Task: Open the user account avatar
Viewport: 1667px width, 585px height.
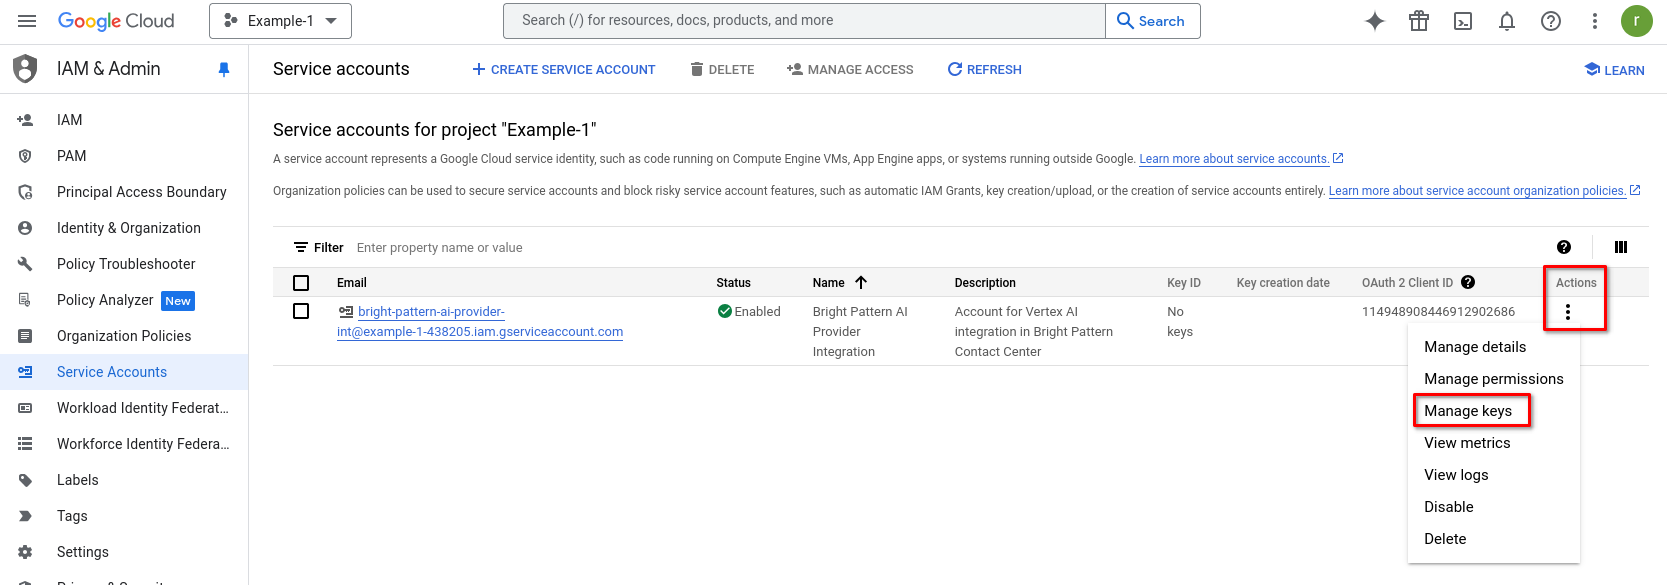Action: point(1637,21)
